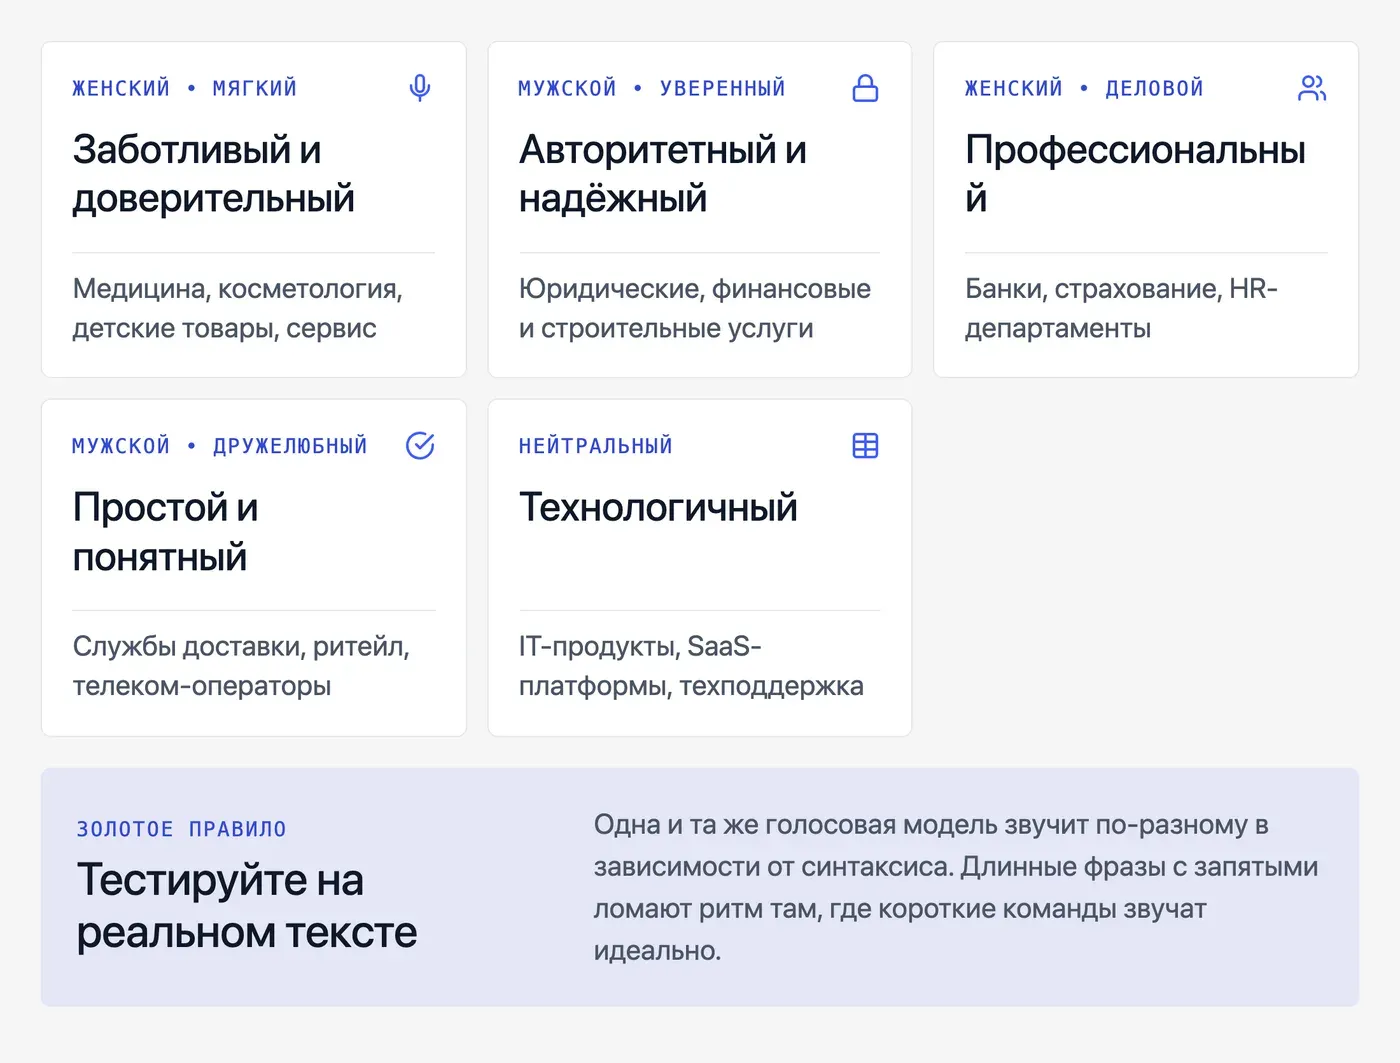Click the text Юридические, финансовые и строительные услуги

pos(695,309)
